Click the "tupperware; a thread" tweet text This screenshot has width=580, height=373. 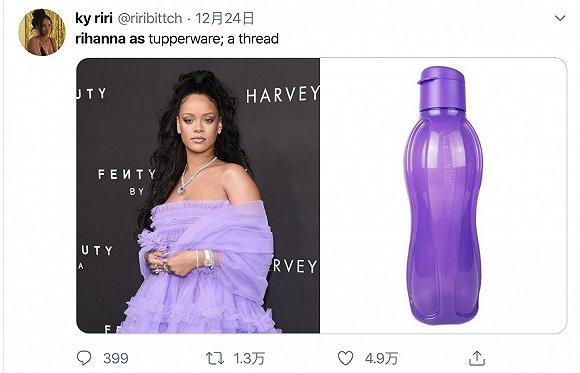[x=214, y=38]
